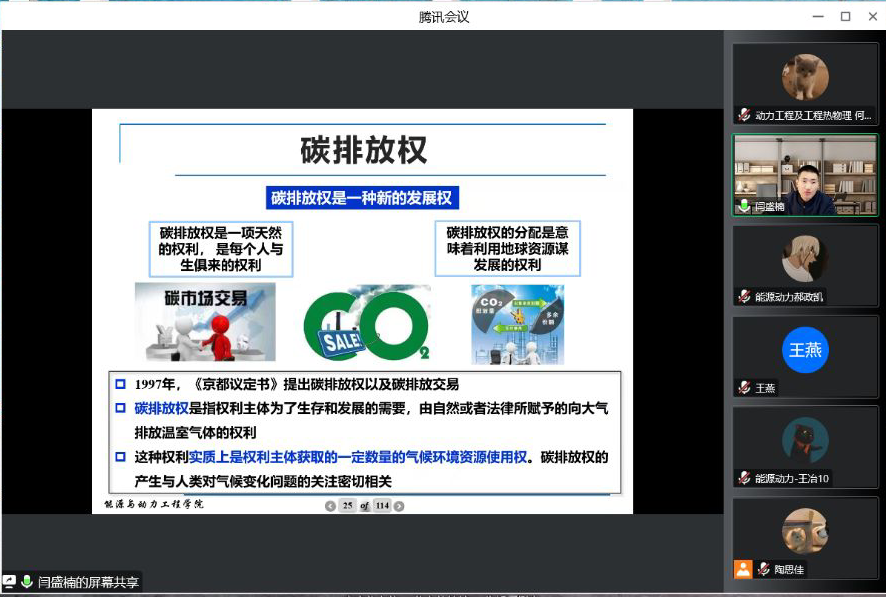This screenshot has width=886, height=597.
Task: Select the 王燕 blue circle avatar
Action: coord(805,350)
